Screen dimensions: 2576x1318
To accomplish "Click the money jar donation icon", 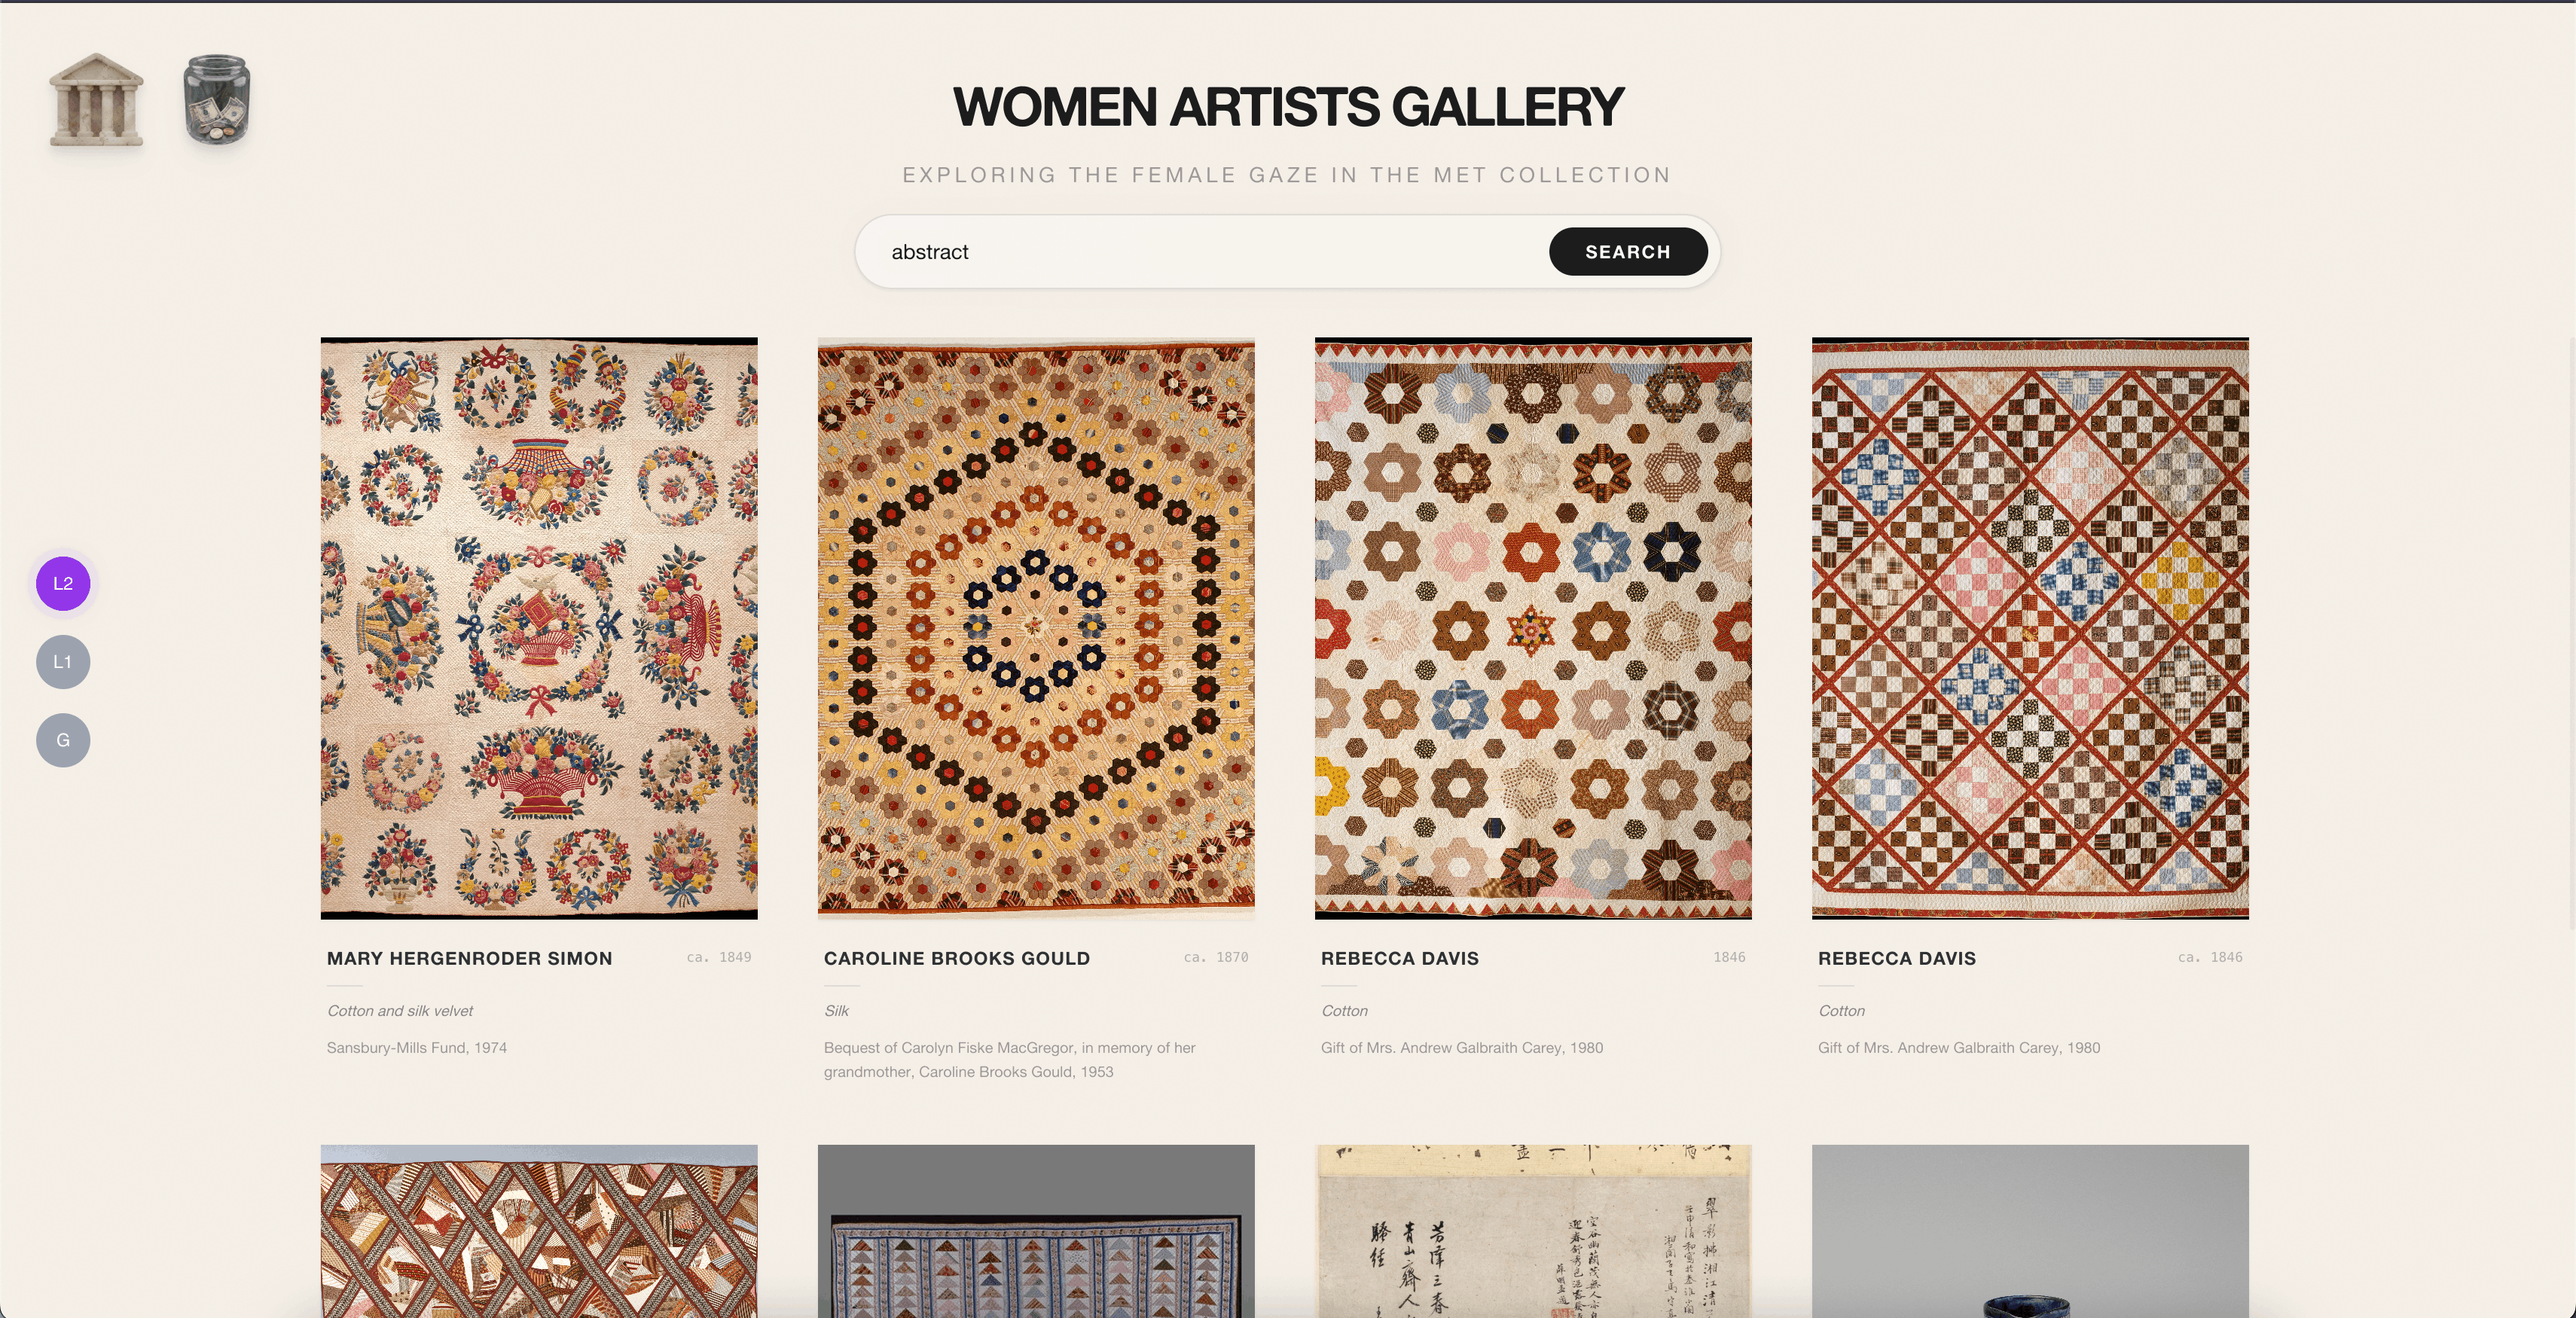I will (x=217, y=100).
